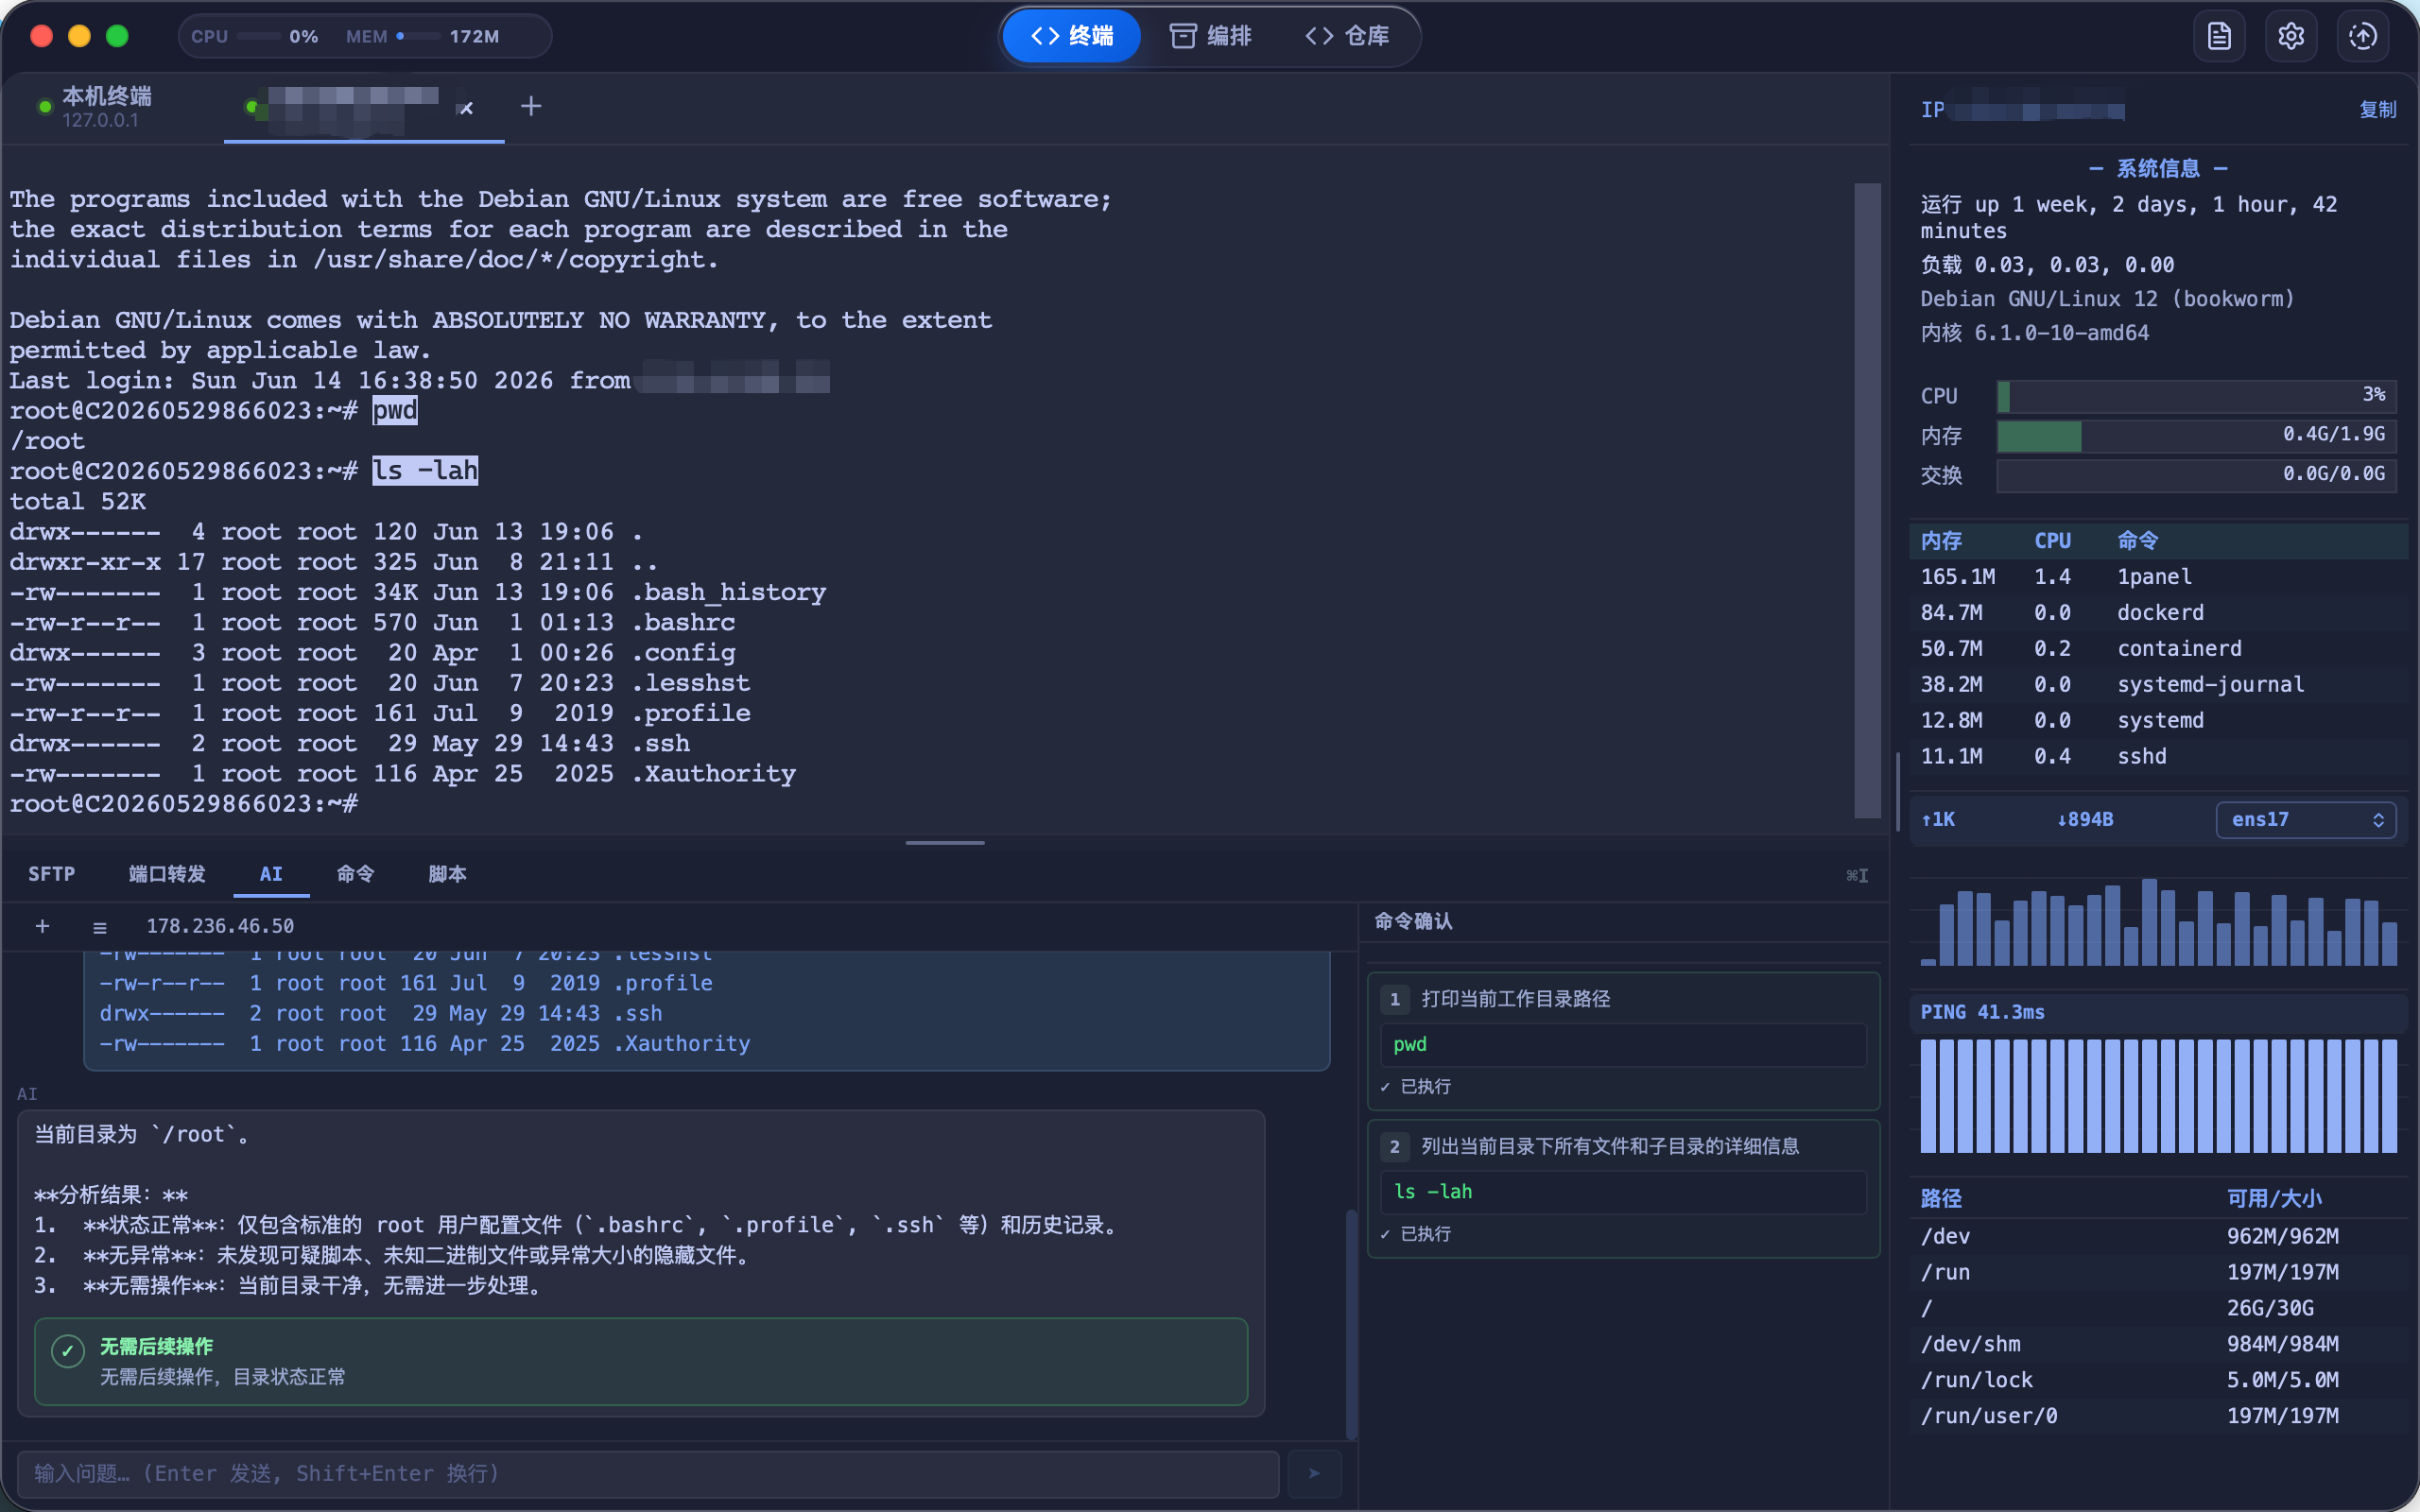This screenshot has height=1512, width=2420.
Task: Add a new terminal tab with plus
Action: coord(531,106)
